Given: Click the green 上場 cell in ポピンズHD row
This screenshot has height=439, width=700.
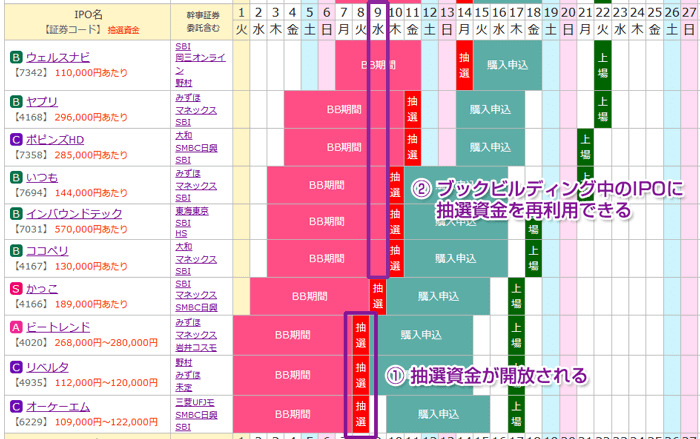Looking at the screenshot, I should pos(585,147).
